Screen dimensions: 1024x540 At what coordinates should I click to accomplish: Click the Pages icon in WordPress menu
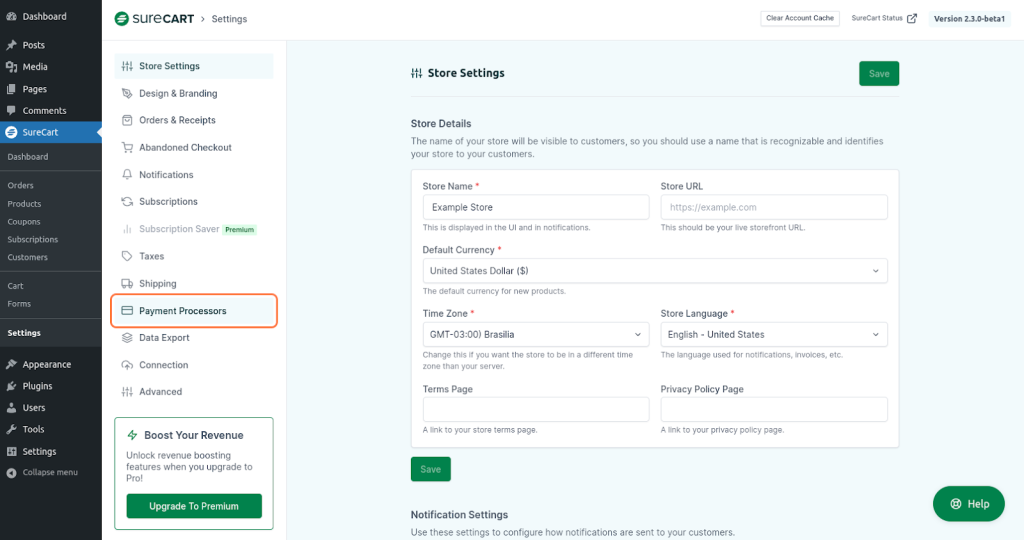(11, 89)
